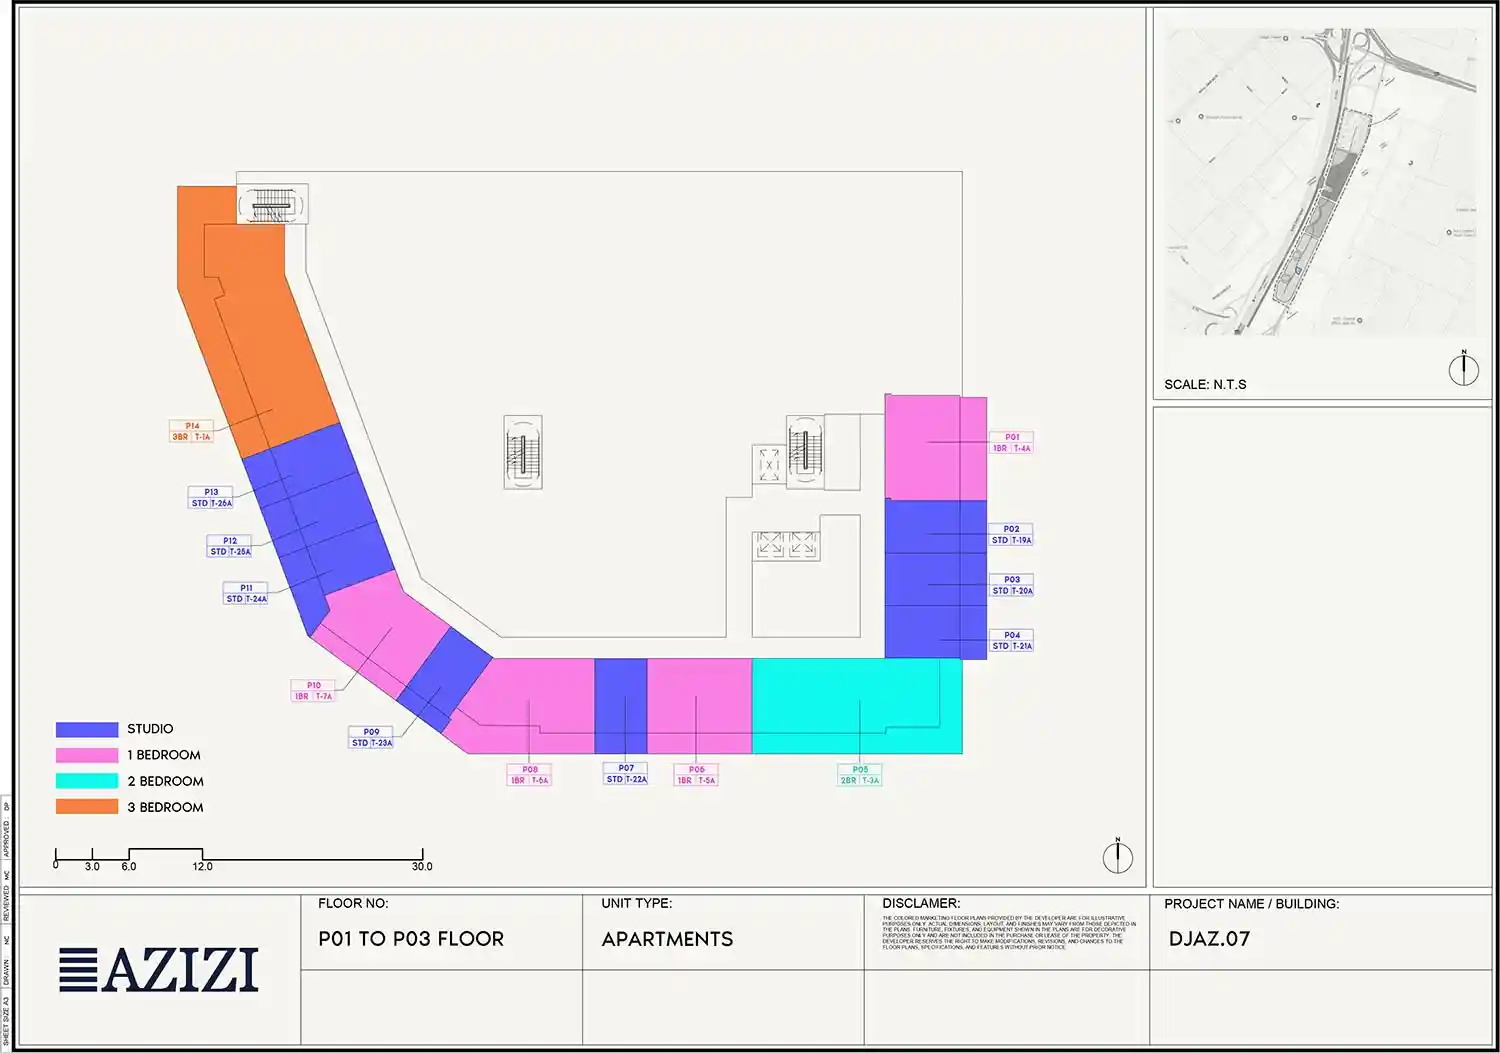Click the single elevator shaft marked with an X
This screenshot has height=1053, width=1500.
tap(769, 464)
